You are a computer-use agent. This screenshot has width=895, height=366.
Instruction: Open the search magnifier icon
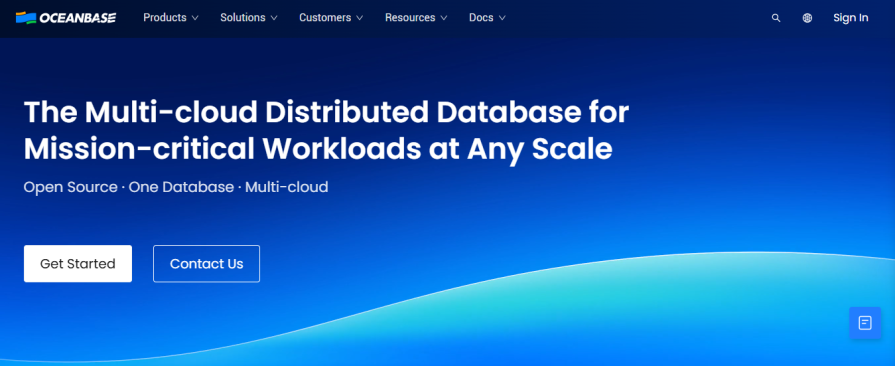[x=776, y=18]
